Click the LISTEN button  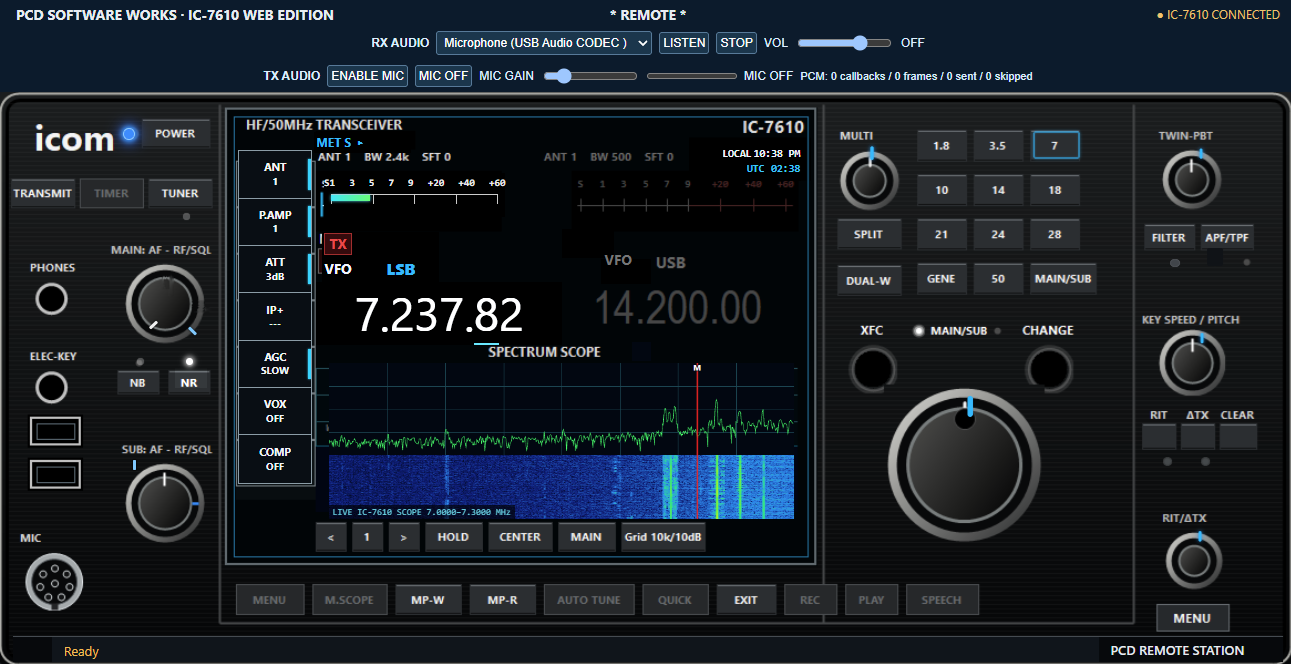684,43
